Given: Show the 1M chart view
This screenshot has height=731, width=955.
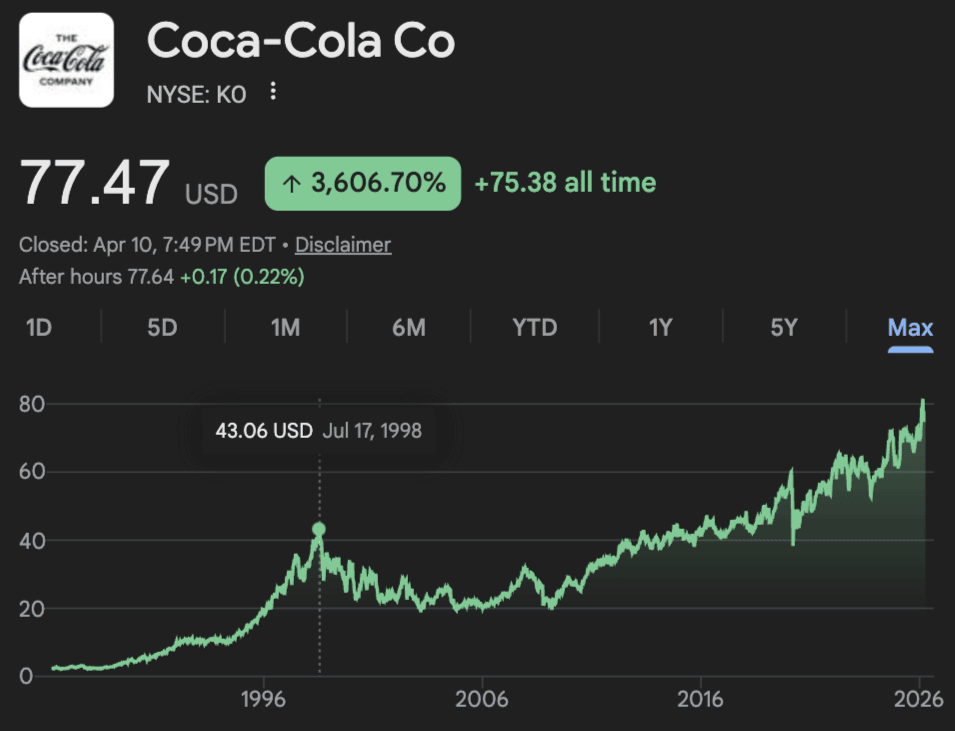Looking at the screenshot, I should (286, 328).
